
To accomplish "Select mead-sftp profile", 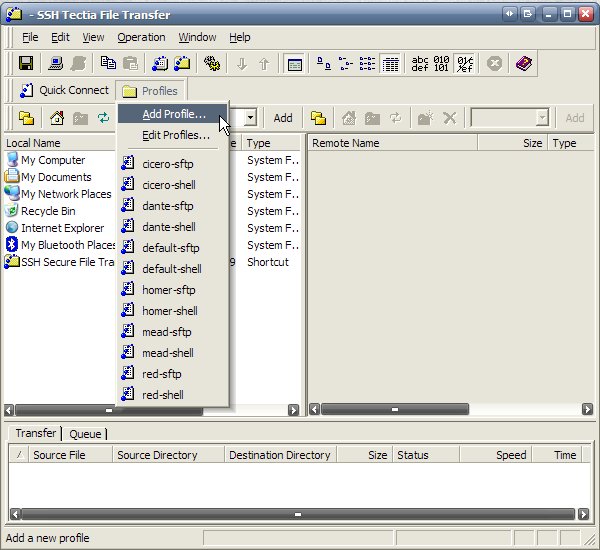I will tap(172, 332).
